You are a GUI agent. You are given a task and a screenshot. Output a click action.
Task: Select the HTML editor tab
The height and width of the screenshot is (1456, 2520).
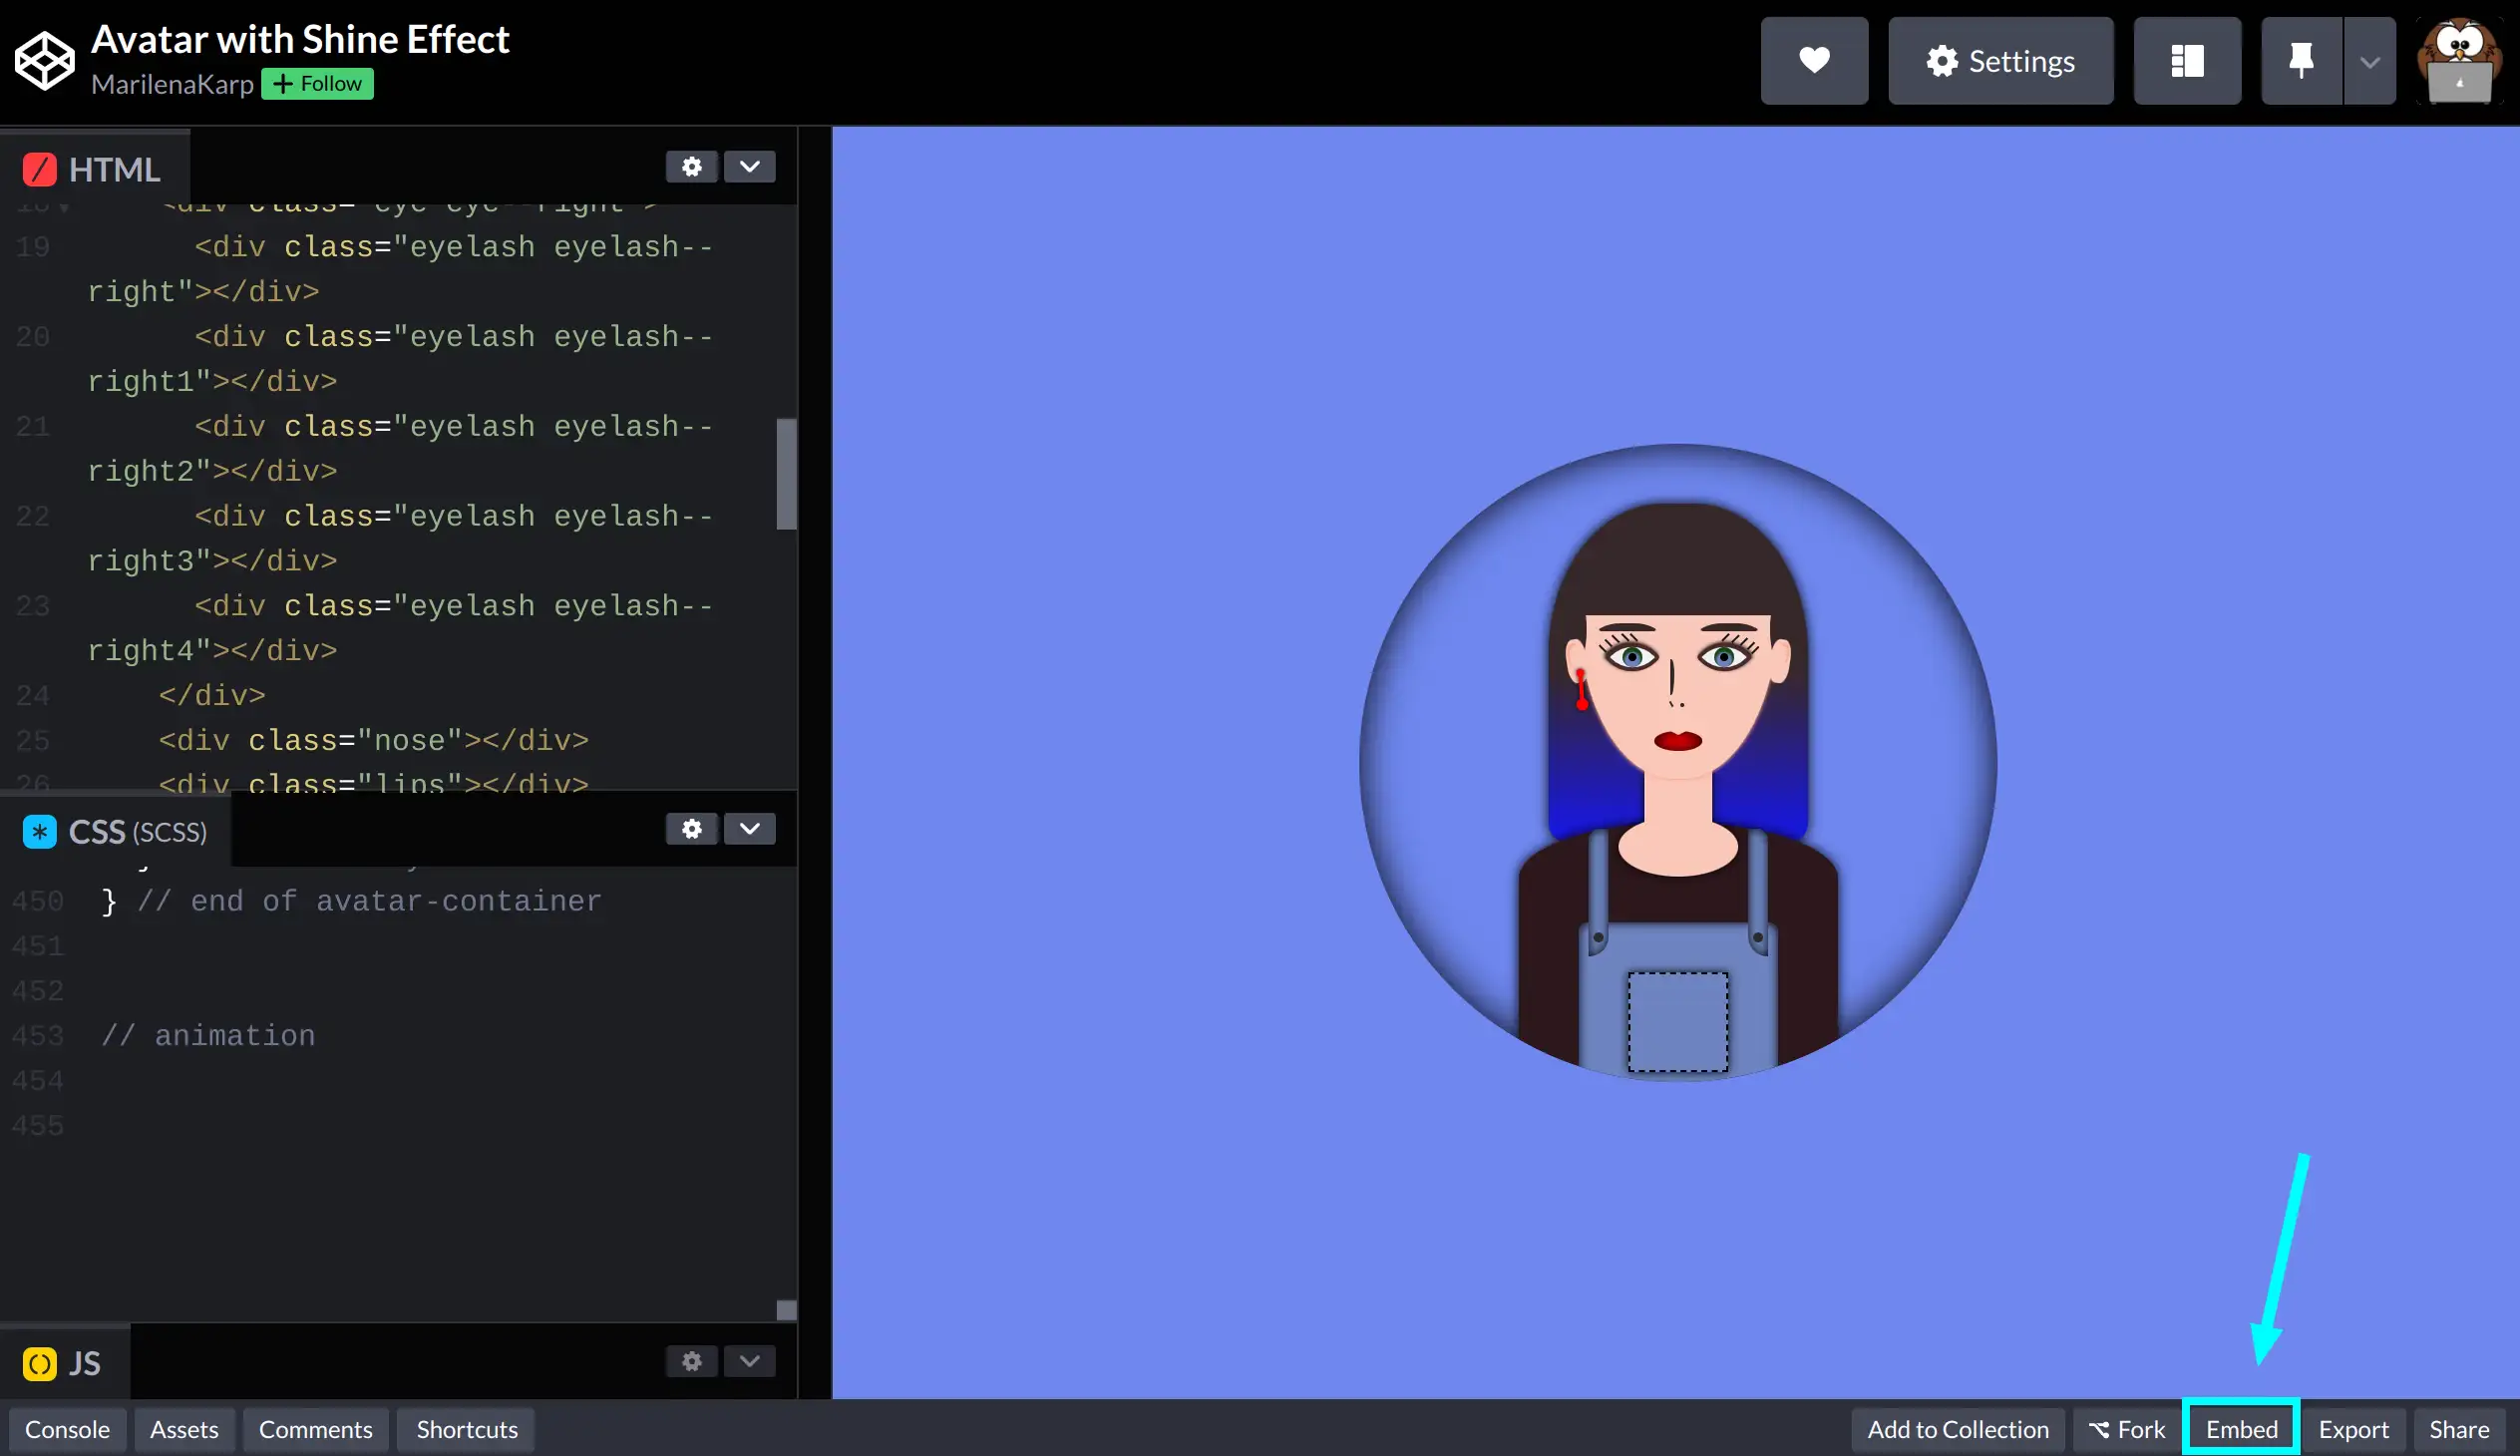94,168
